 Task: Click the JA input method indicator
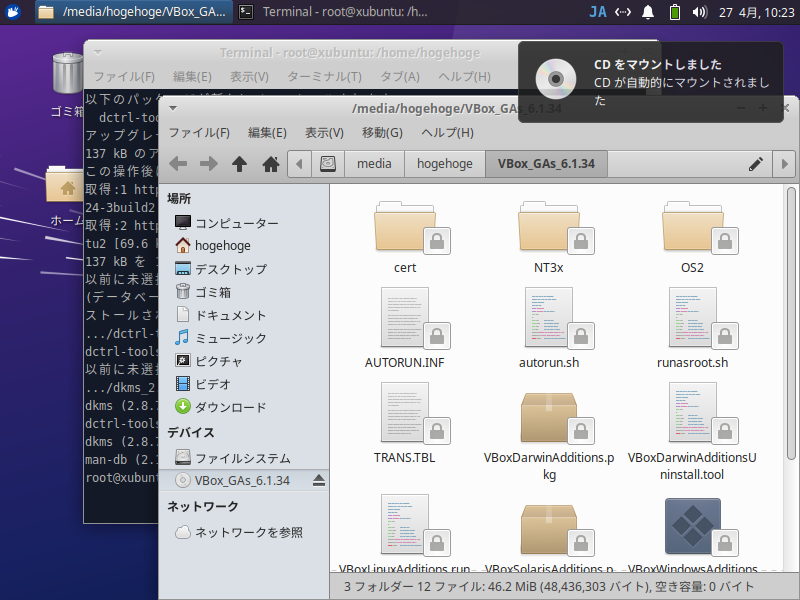597,12
